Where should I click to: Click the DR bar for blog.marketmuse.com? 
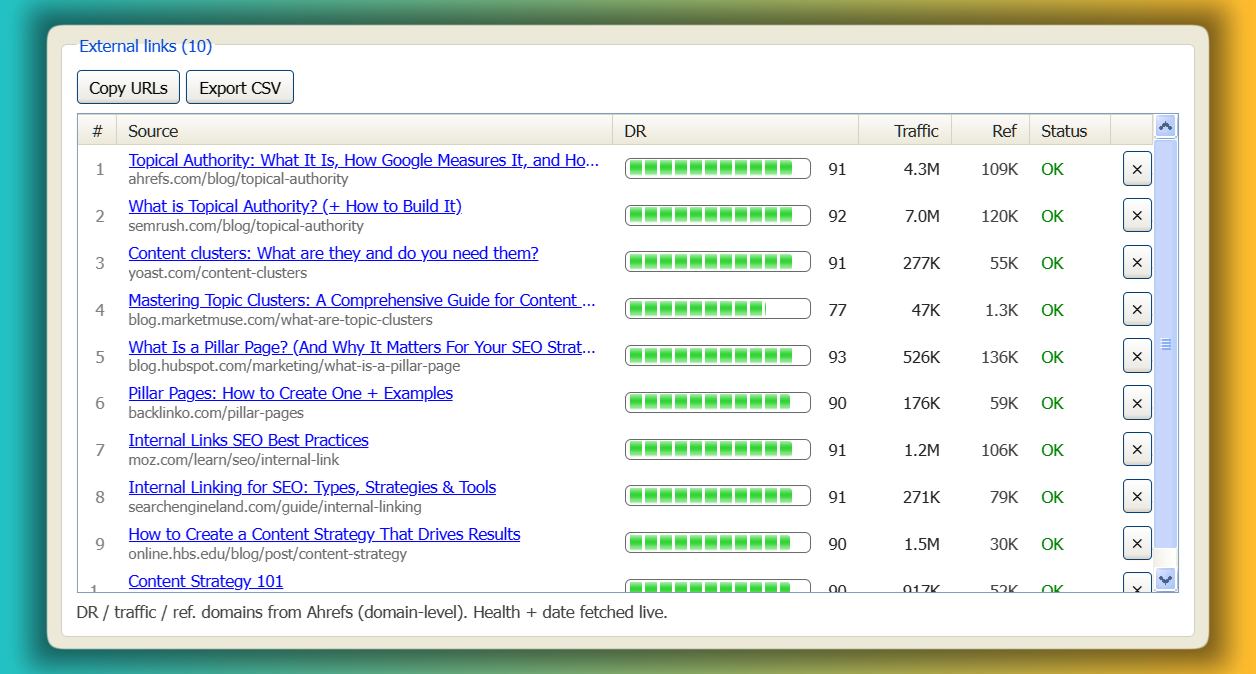coord(717,310)
